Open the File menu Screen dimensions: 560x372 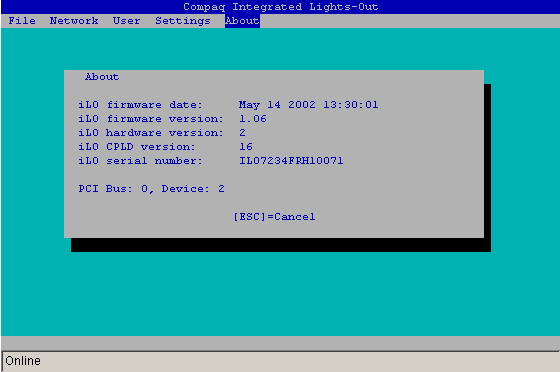[22, 21]
